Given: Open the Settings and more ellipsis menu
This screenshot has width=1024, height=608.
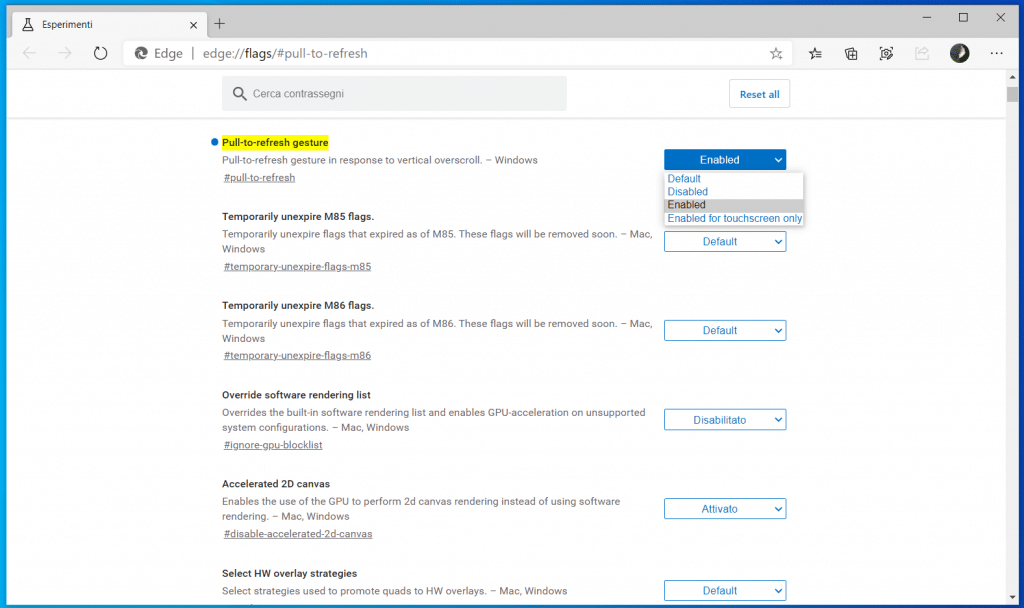Looking at the screenshot, I should coord(996,53).
